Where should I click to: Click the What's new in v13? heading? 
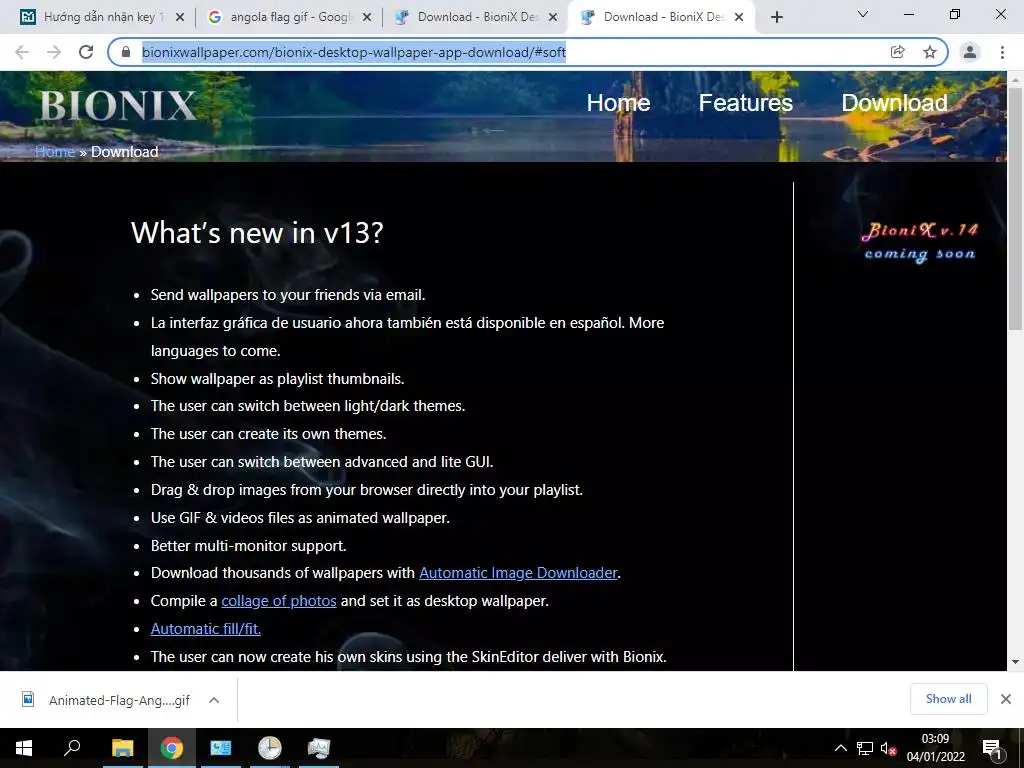tap(257, 232)
